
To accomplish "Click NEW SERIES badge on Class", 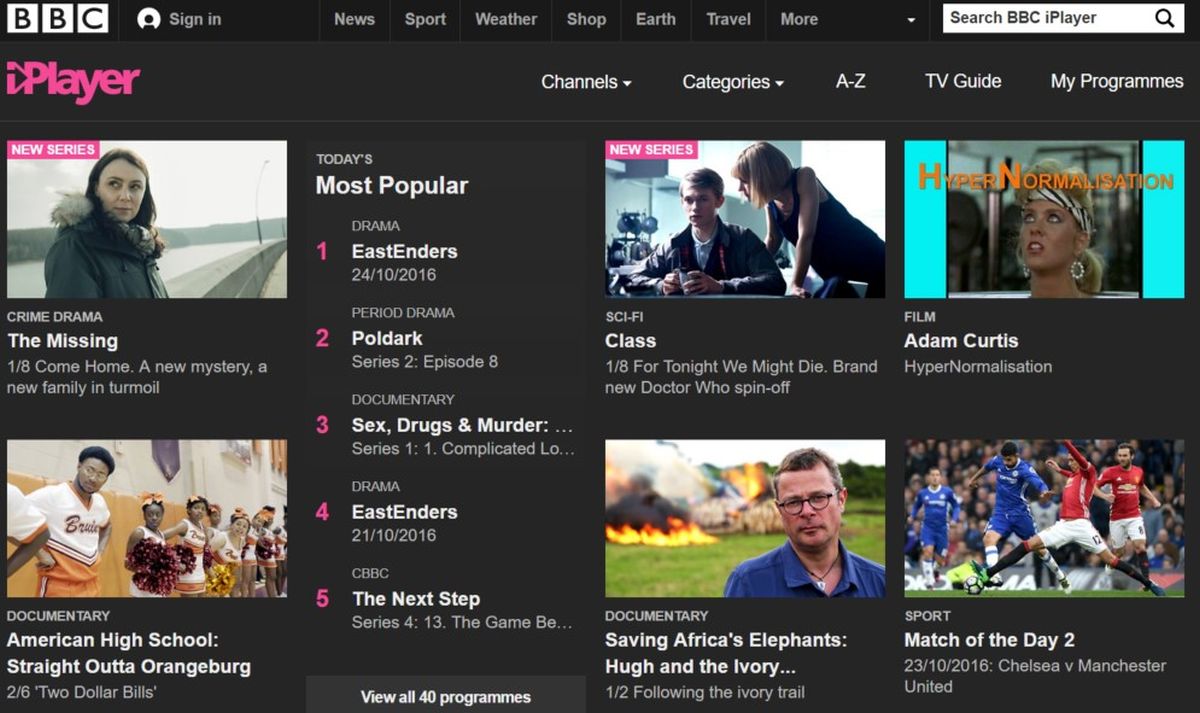I will (651, 150).
